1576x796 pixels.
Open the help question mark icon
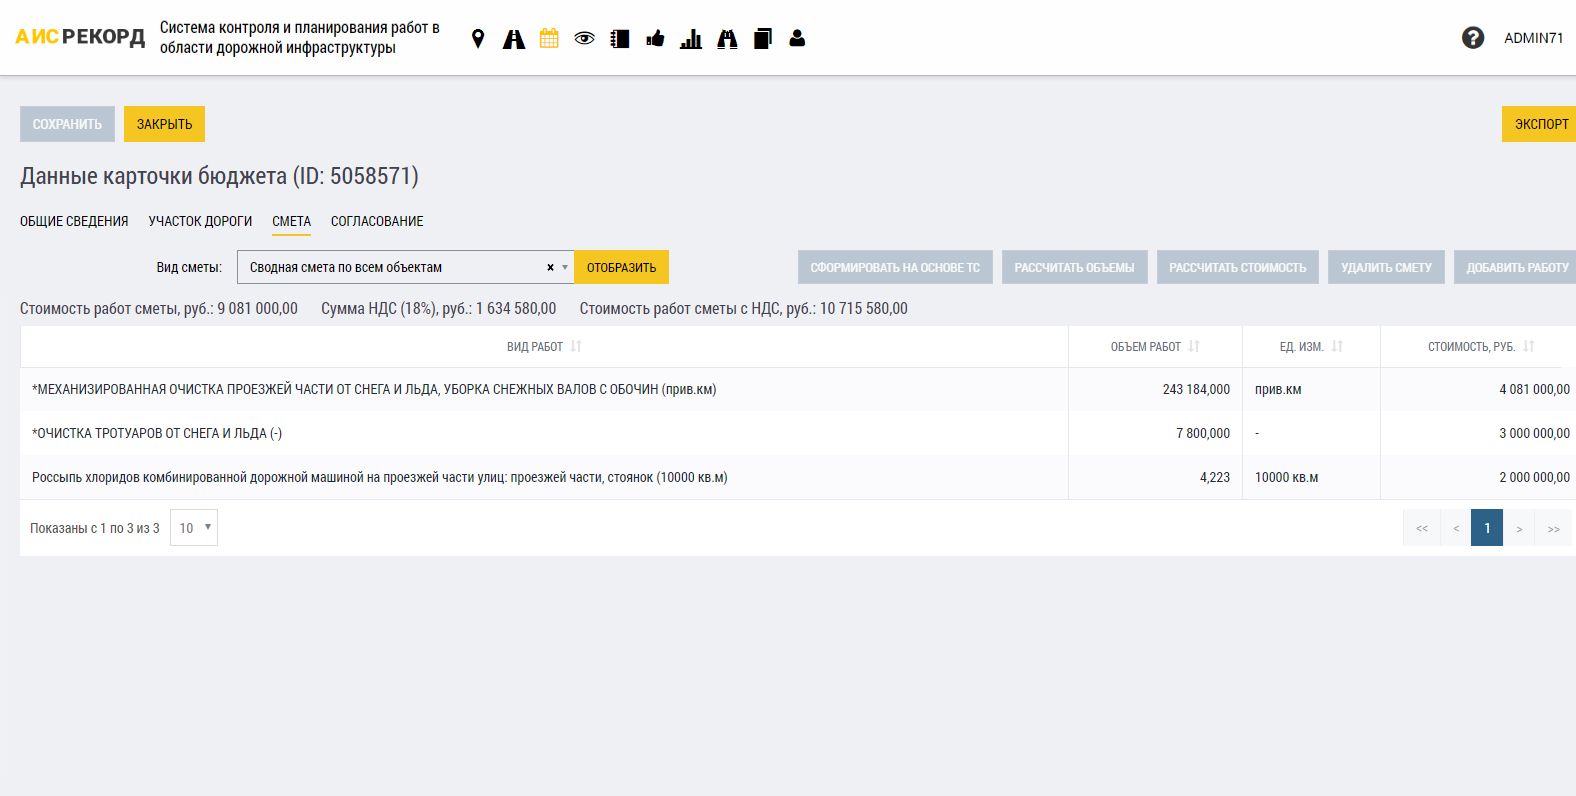pyautogui.click(x=1472, y=38)
